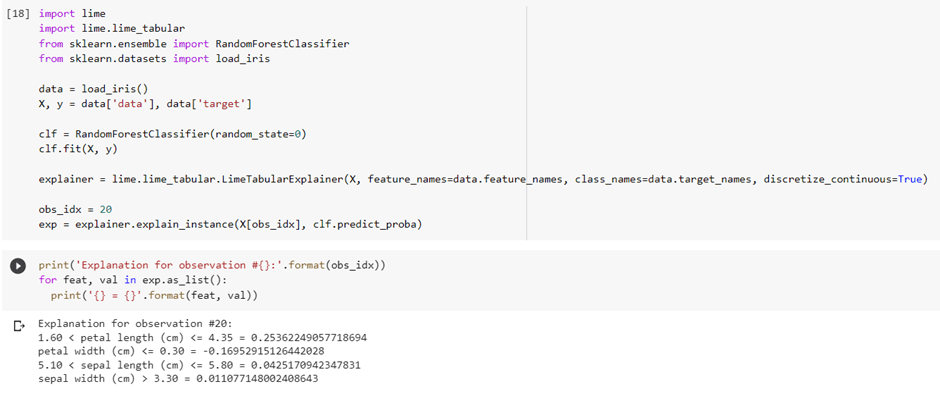940x396 pixels.
Task: Run the print explanation cell
Action: 18,265
